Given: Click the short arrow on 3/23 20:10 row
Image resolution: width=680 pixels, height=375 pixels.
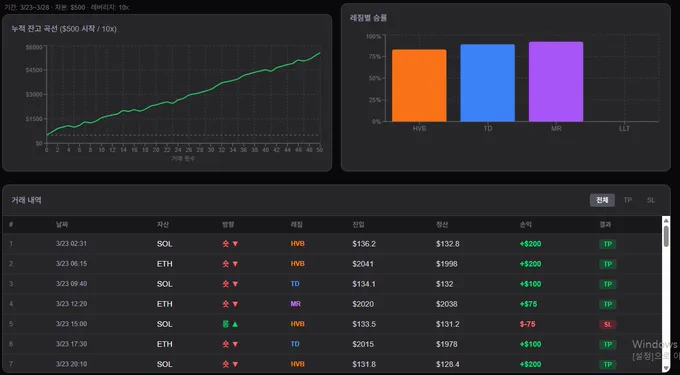Looking at the screenshot, I should coord(235,365).
